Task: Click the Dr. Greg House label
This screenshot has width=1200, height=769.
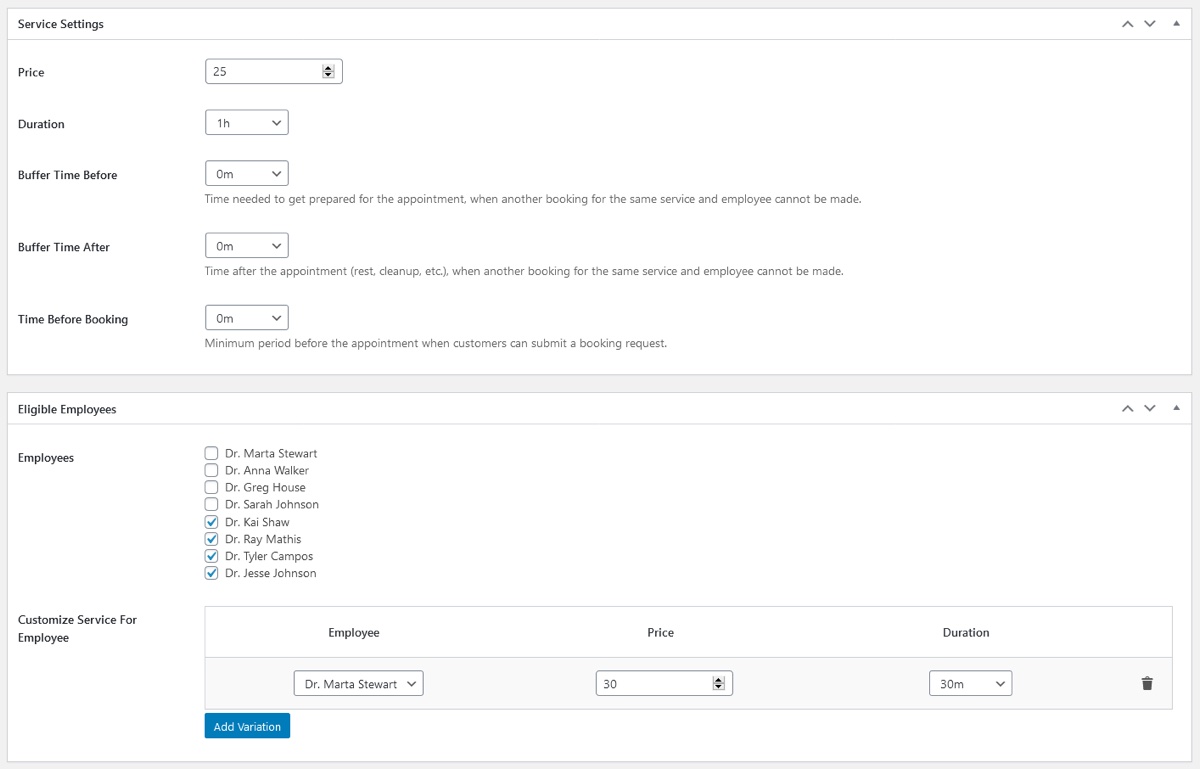Action: click(265, 487)
